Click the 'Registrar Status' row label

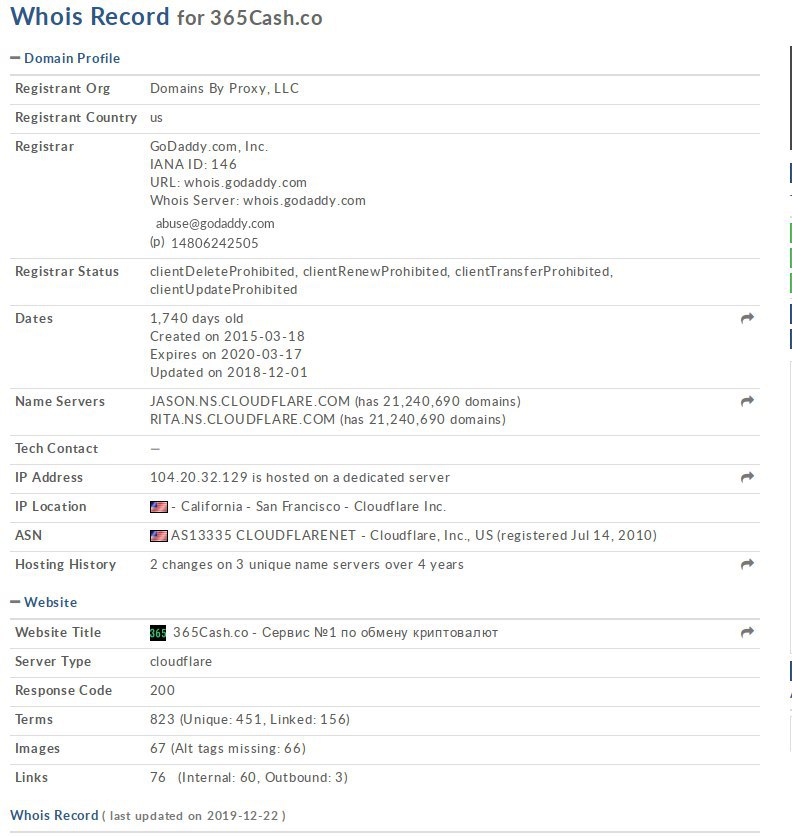point(67,271)
